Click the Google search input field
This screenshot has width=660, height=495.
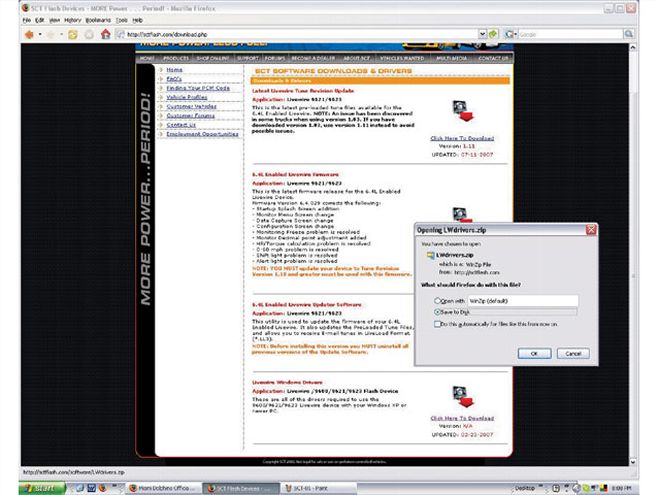point(570,34)
